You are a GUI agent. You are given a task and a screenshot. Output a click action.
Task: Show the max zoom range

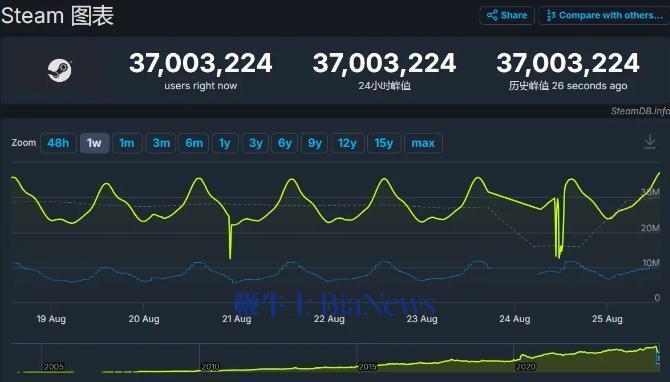pyautogui.click(x=423, y=143)
